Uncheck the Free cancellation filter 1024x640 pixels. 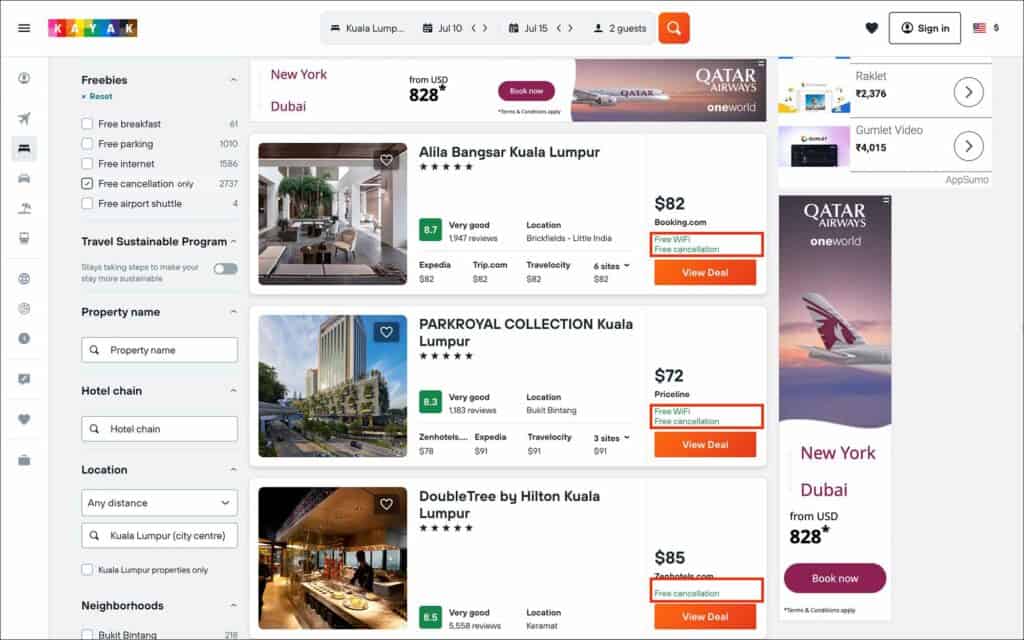[87, 184]
